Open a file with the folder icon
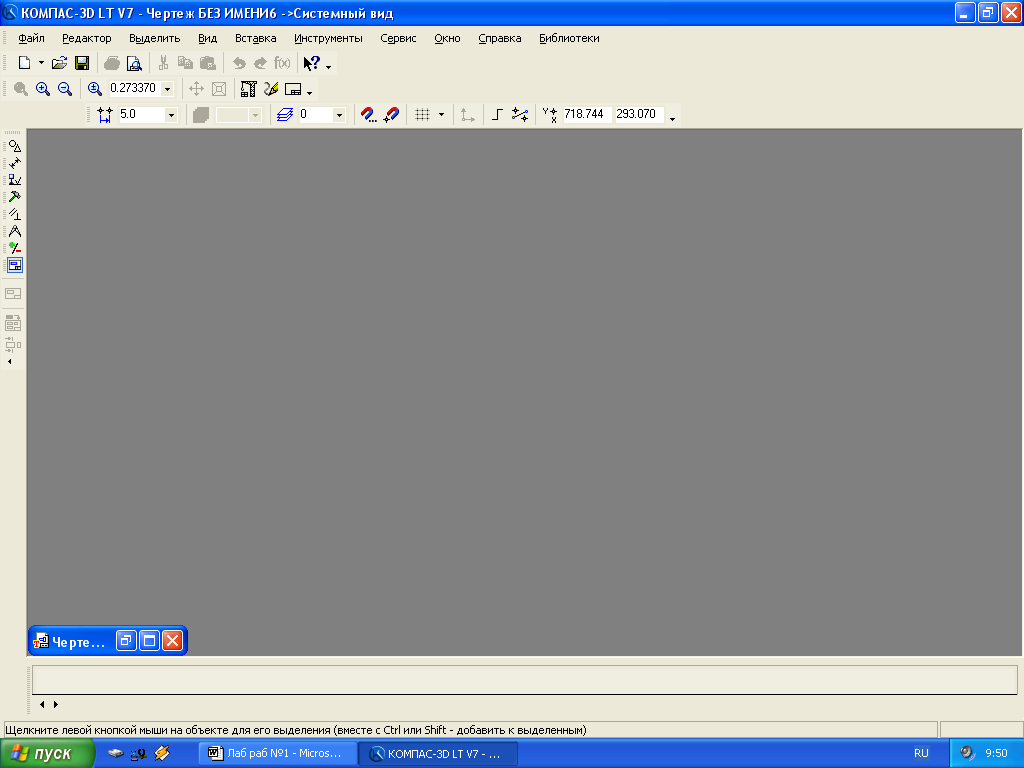The width and height of the screenshot is (1024, 768). point(59,63)
